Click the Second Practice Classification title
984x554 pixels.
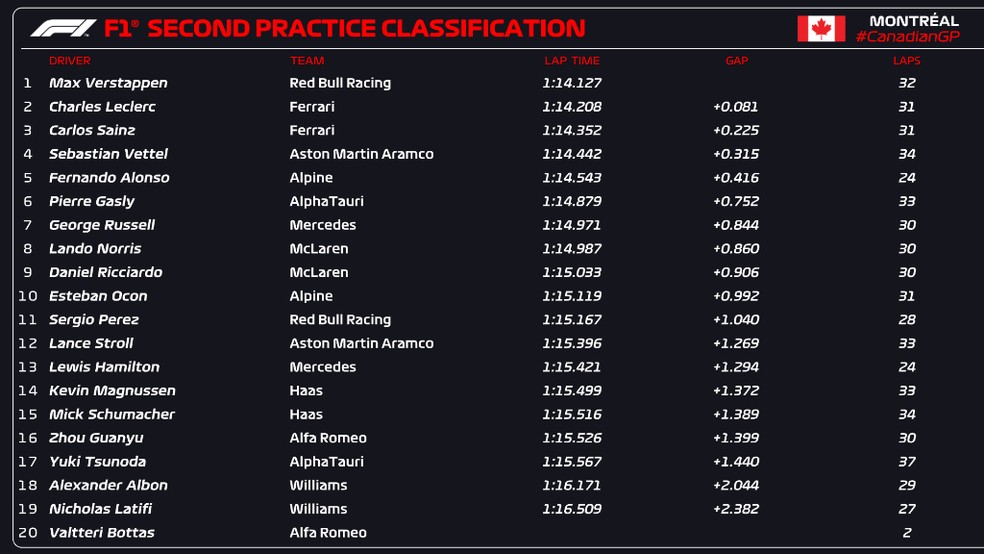point(366,29)
